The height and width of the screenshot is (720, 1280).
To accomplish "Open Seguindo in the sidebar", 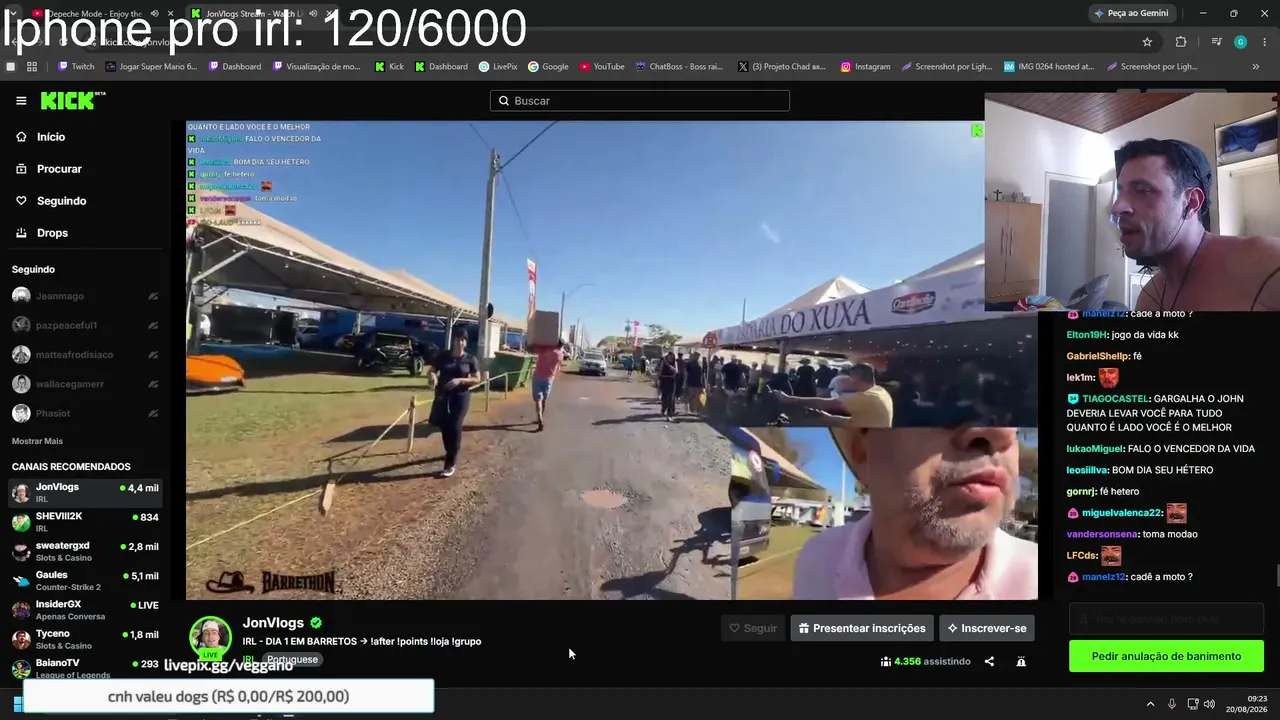I will point(61,201).
